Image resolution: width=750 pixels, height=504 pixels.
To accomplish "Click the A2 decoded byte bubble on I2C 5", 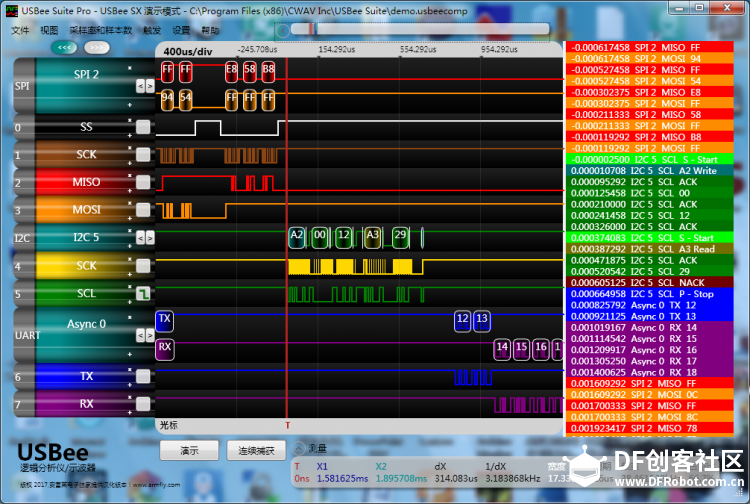I will click(297, 238).
